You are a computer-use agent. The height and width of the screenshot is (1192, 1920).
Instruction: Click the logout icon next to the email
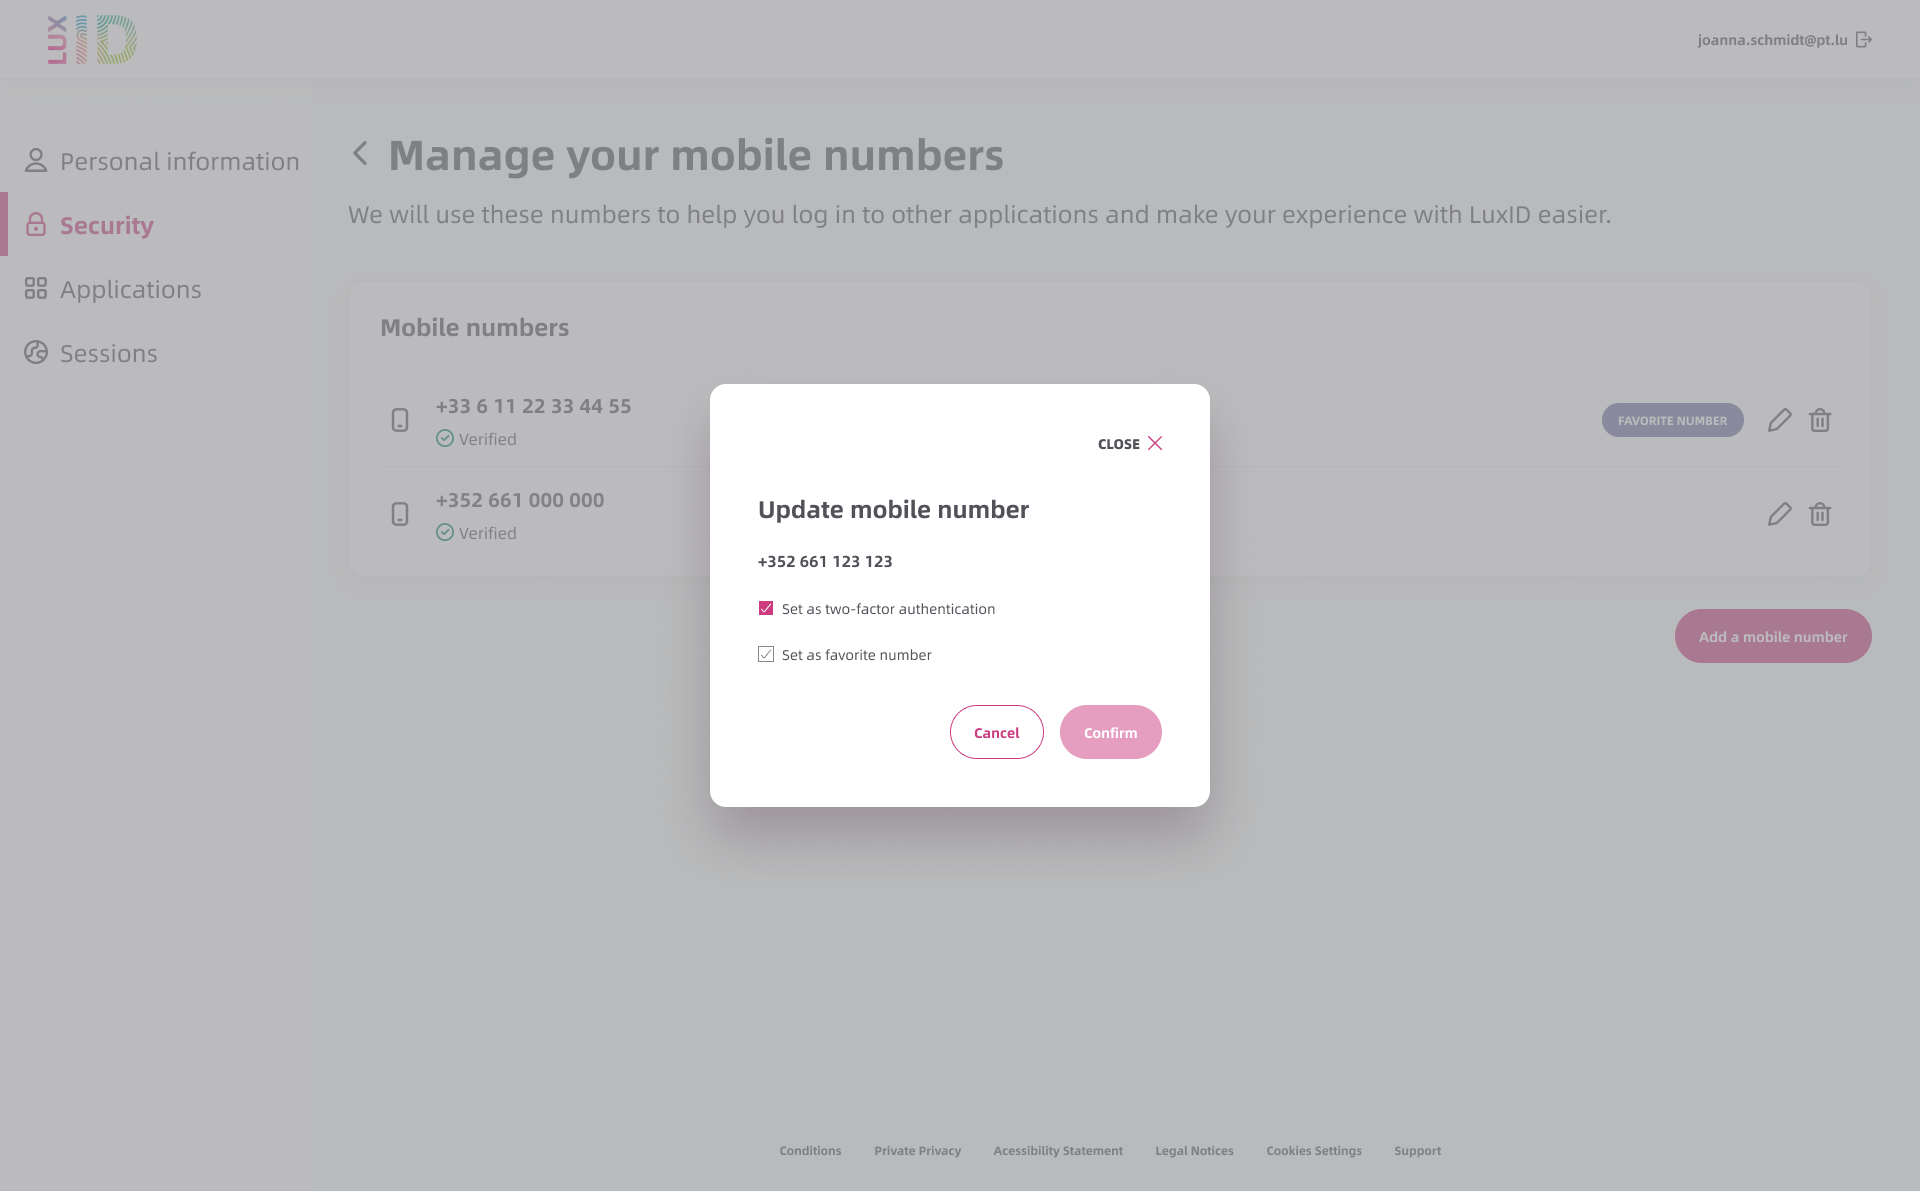1864,40
